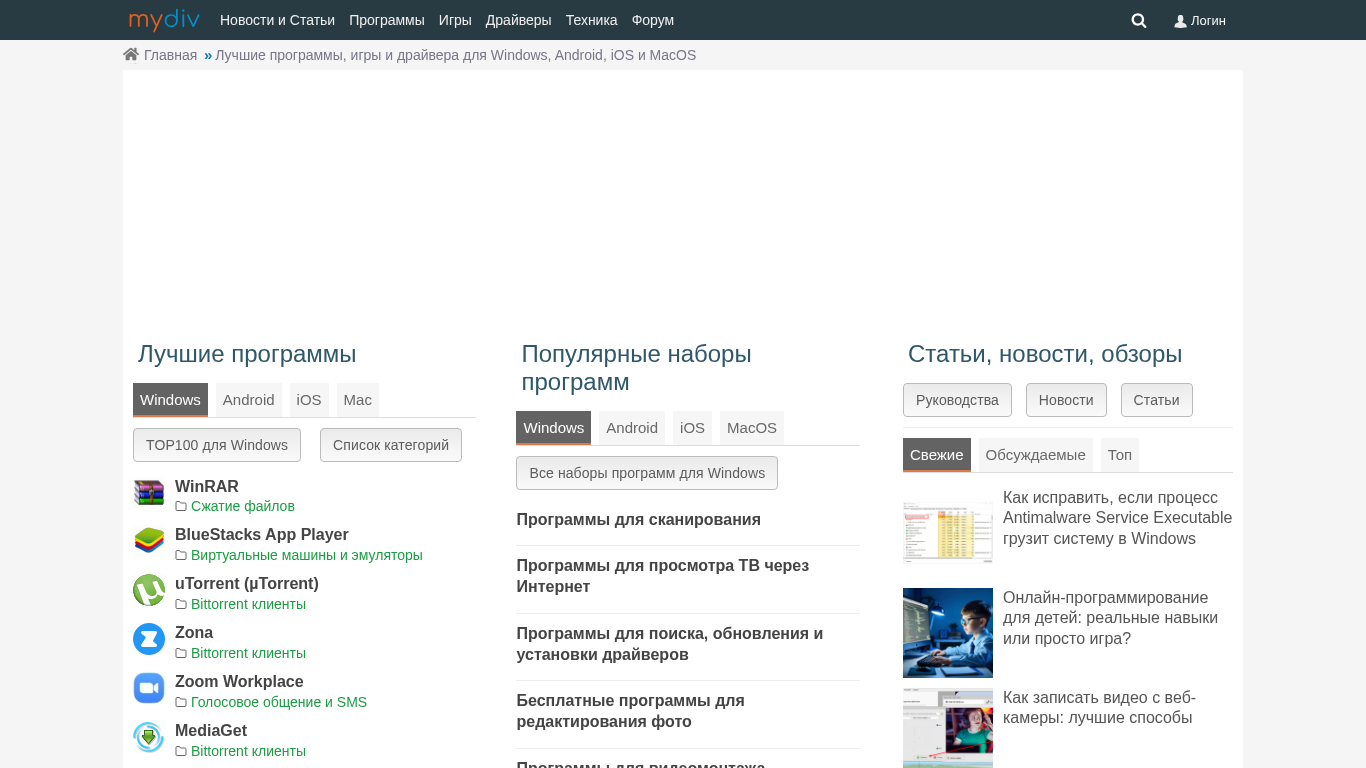
Task: Open Логин user account link
Action: 1200,20
